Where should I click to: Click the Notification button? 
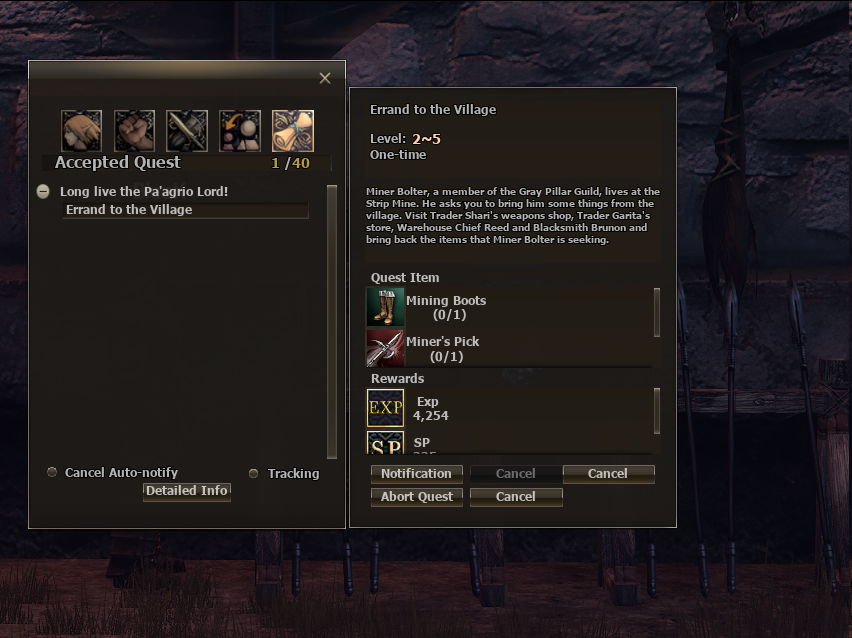tap(416, 474)
